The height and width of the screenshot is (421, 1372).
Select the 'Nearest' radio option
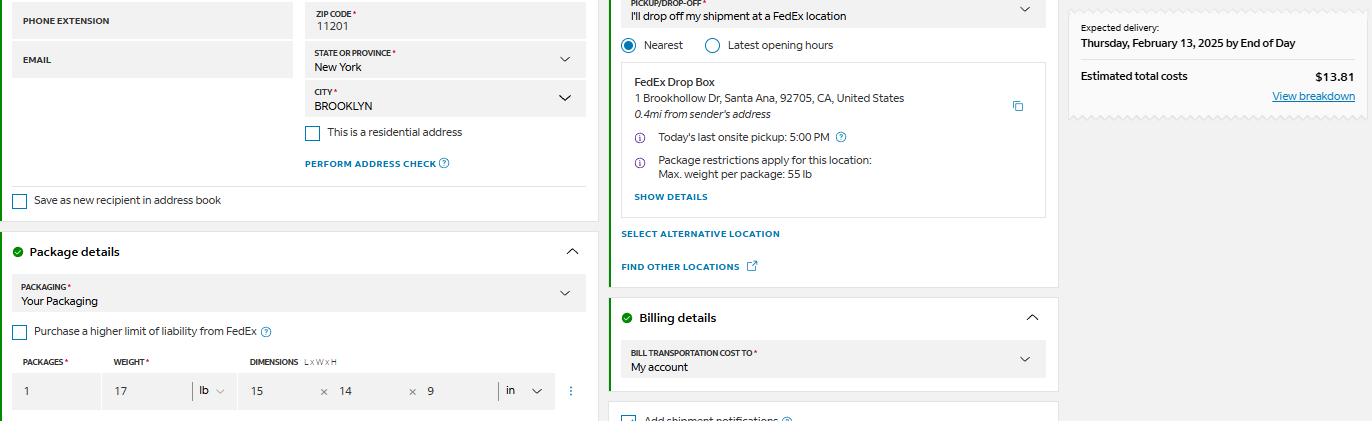(x=628, y=45)
